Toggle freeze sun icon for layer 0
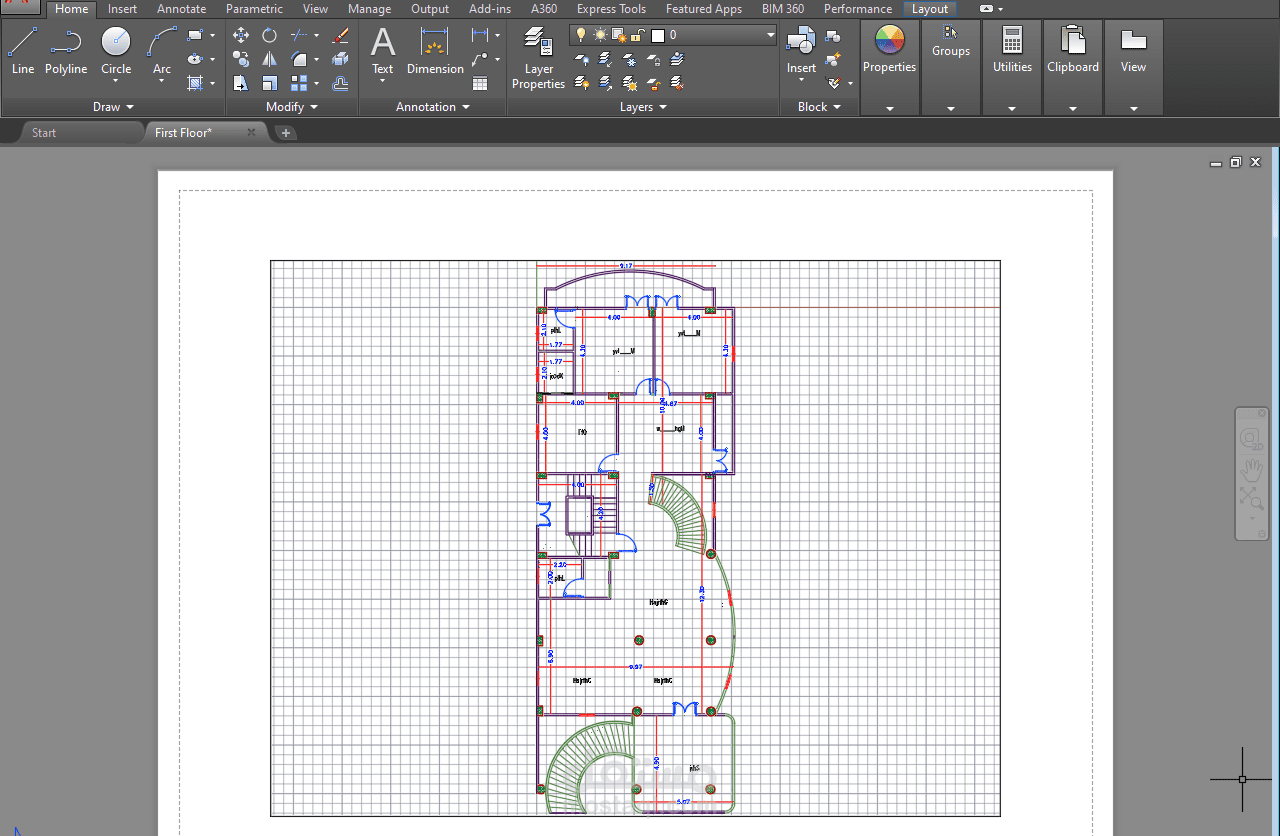The height and width of the screenshot is (836, 1280). point(600,35)
